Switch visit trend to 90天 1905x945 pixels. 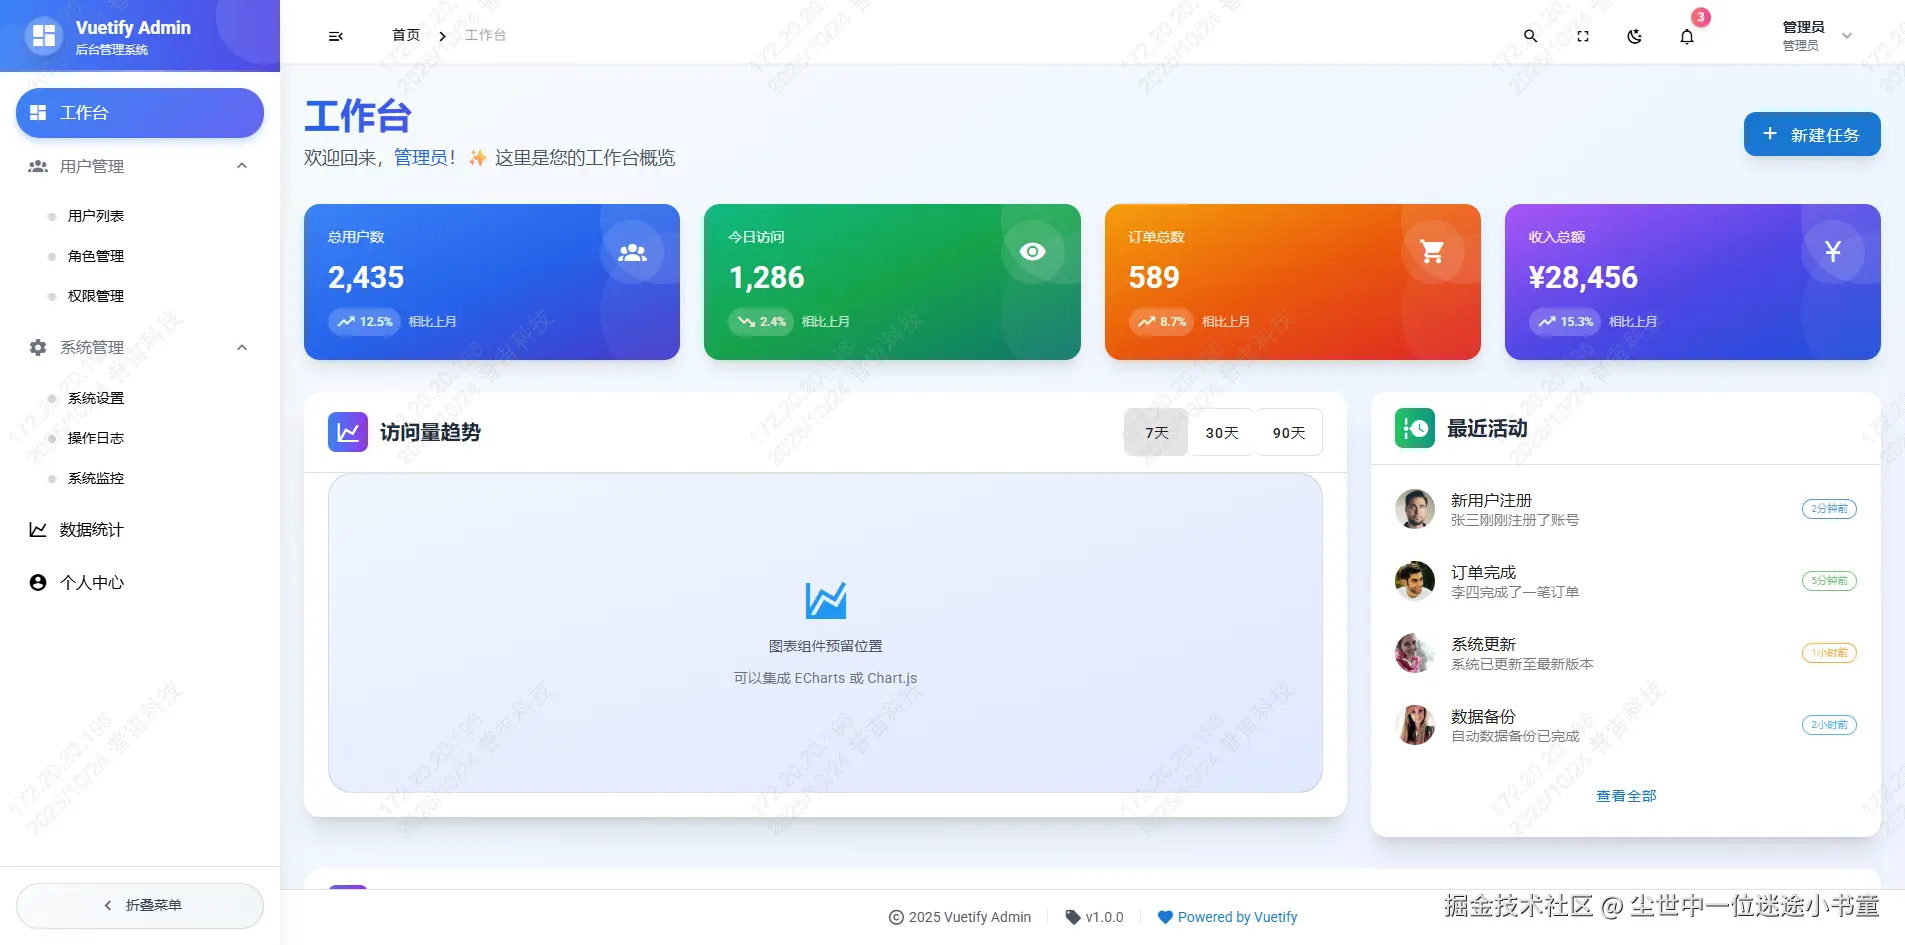pyautogui.click(x=1289, y=432)
